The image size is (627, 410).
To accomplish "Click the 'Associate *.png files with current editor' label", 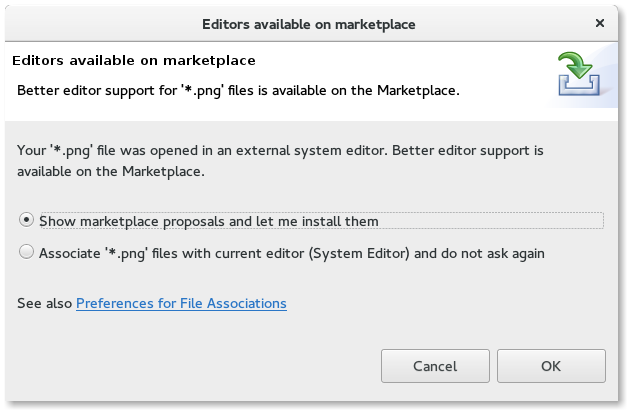I will click(x=292, y=253).
